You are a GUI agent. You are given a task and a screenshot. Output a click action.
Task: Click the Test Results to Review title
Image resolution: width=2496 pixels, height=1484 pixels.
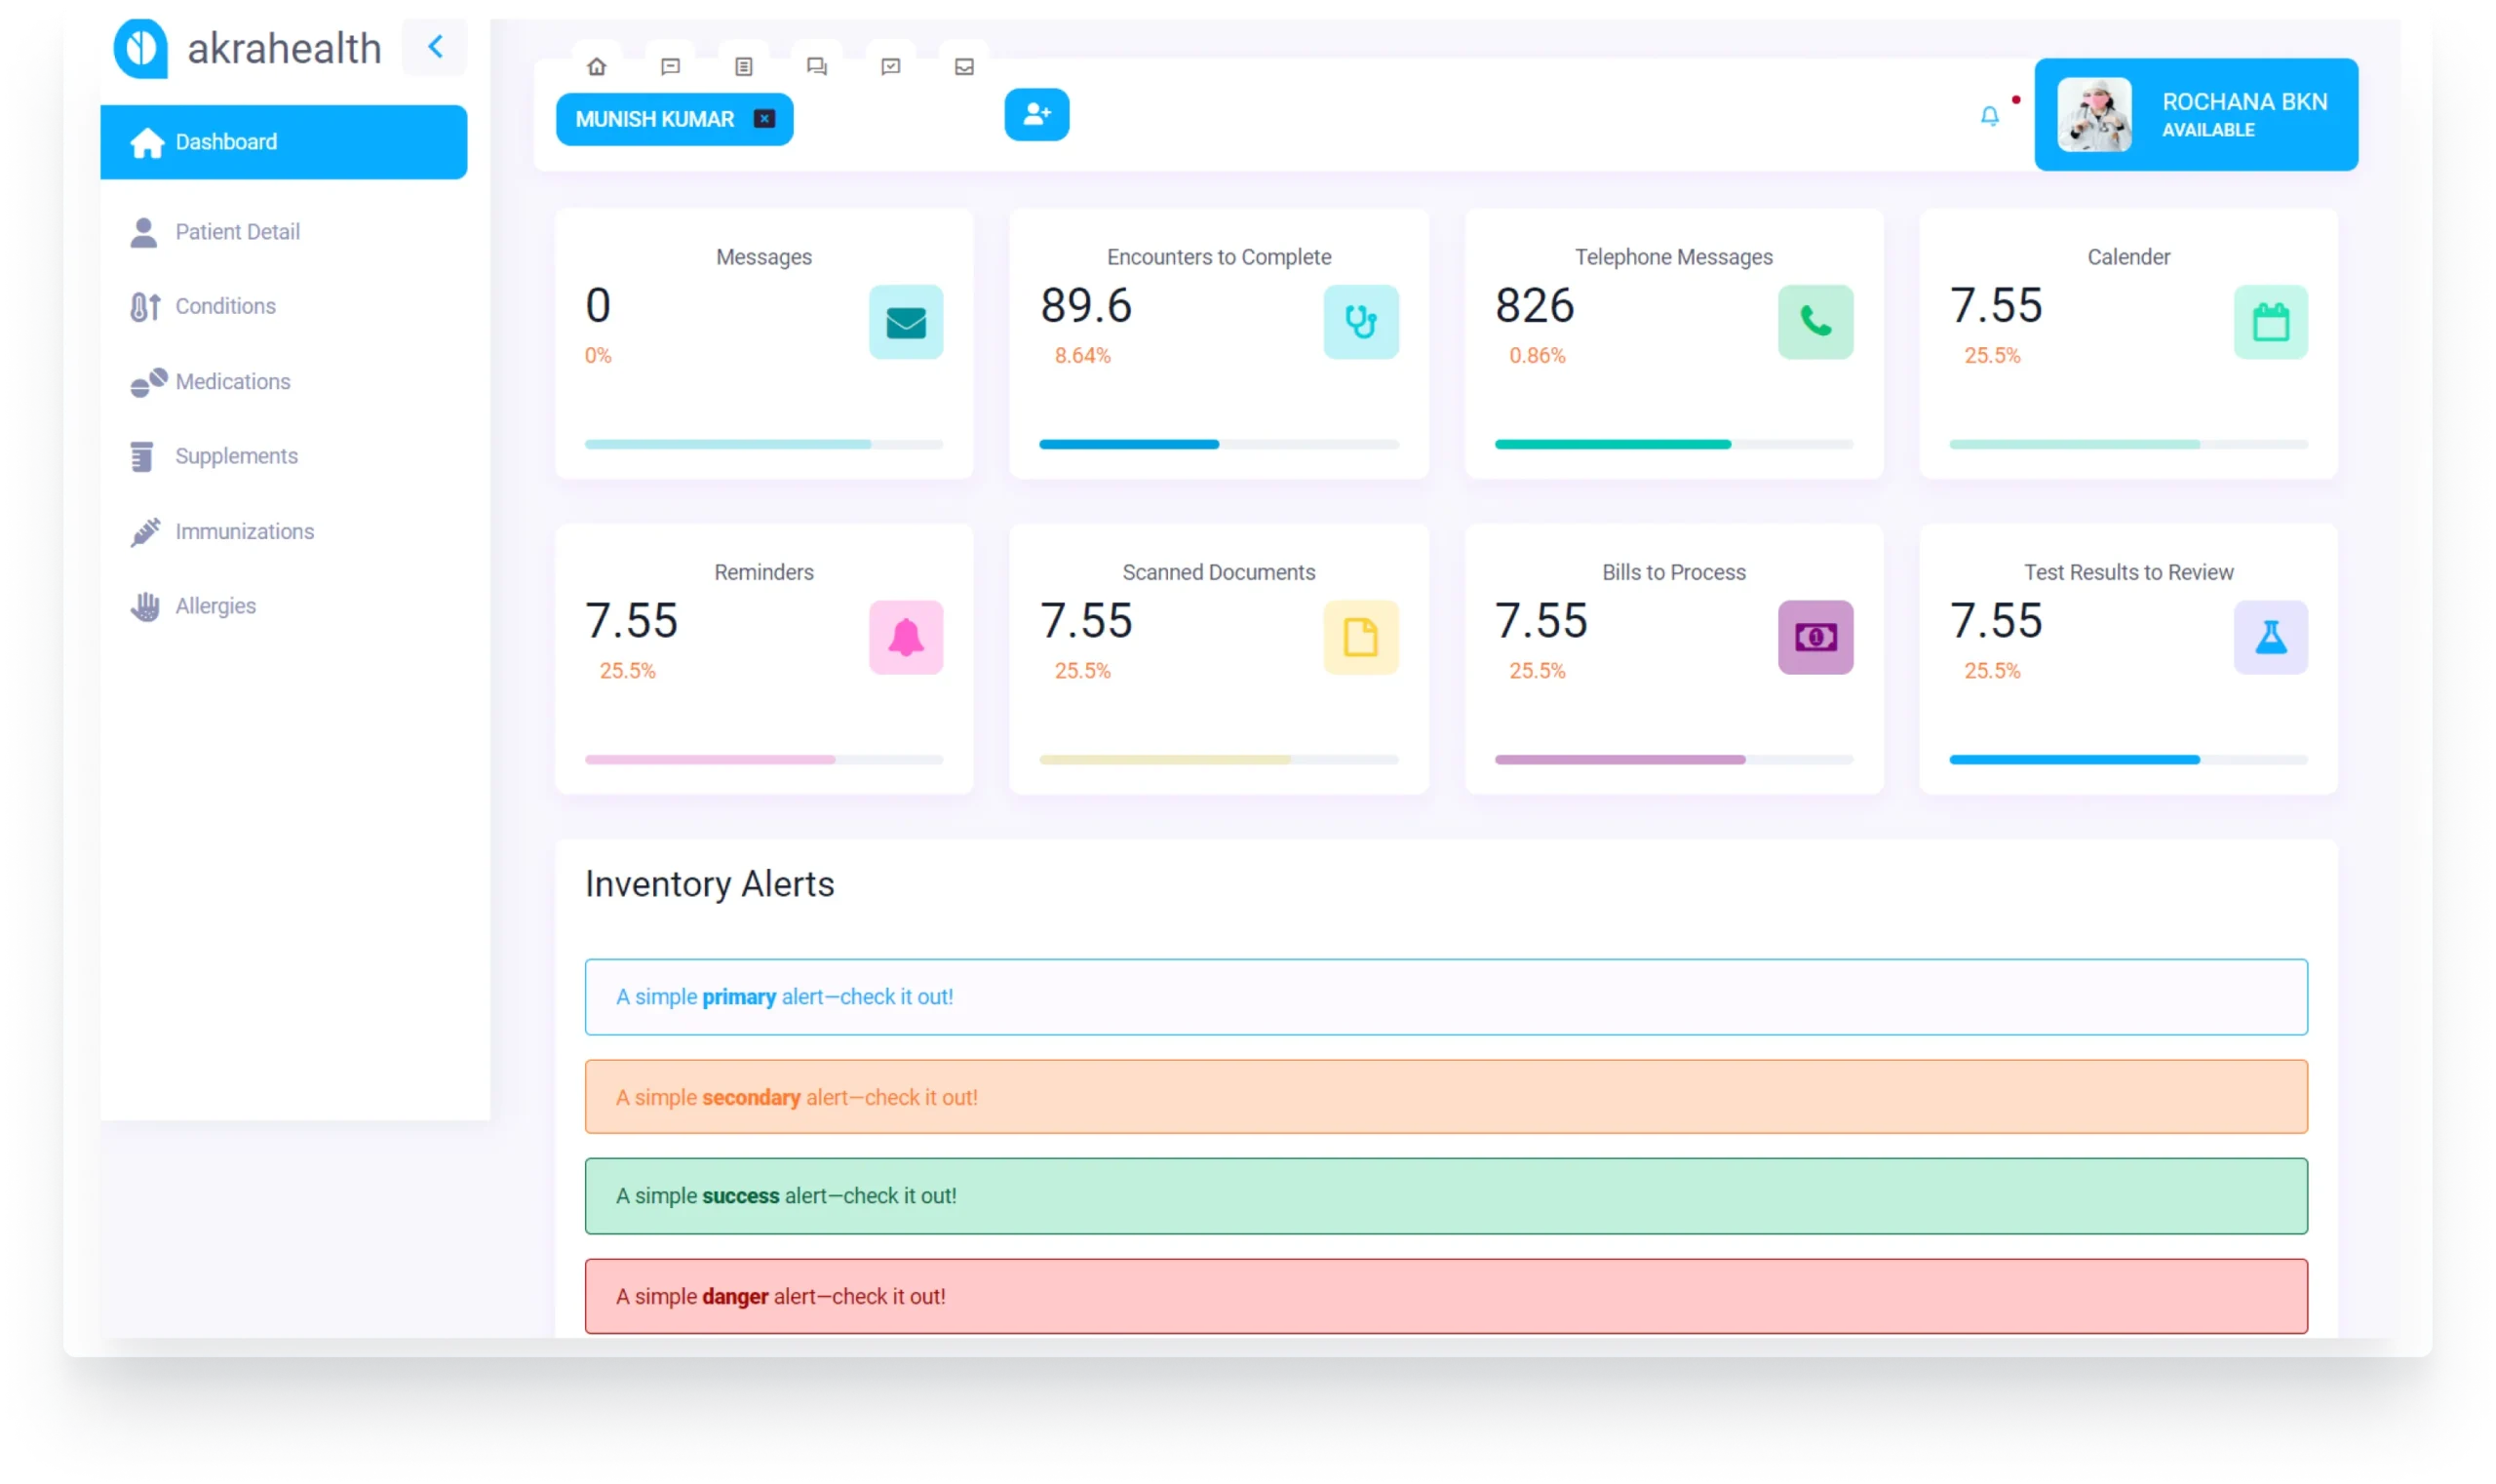pyautogui.click(x=2129, y=572)
